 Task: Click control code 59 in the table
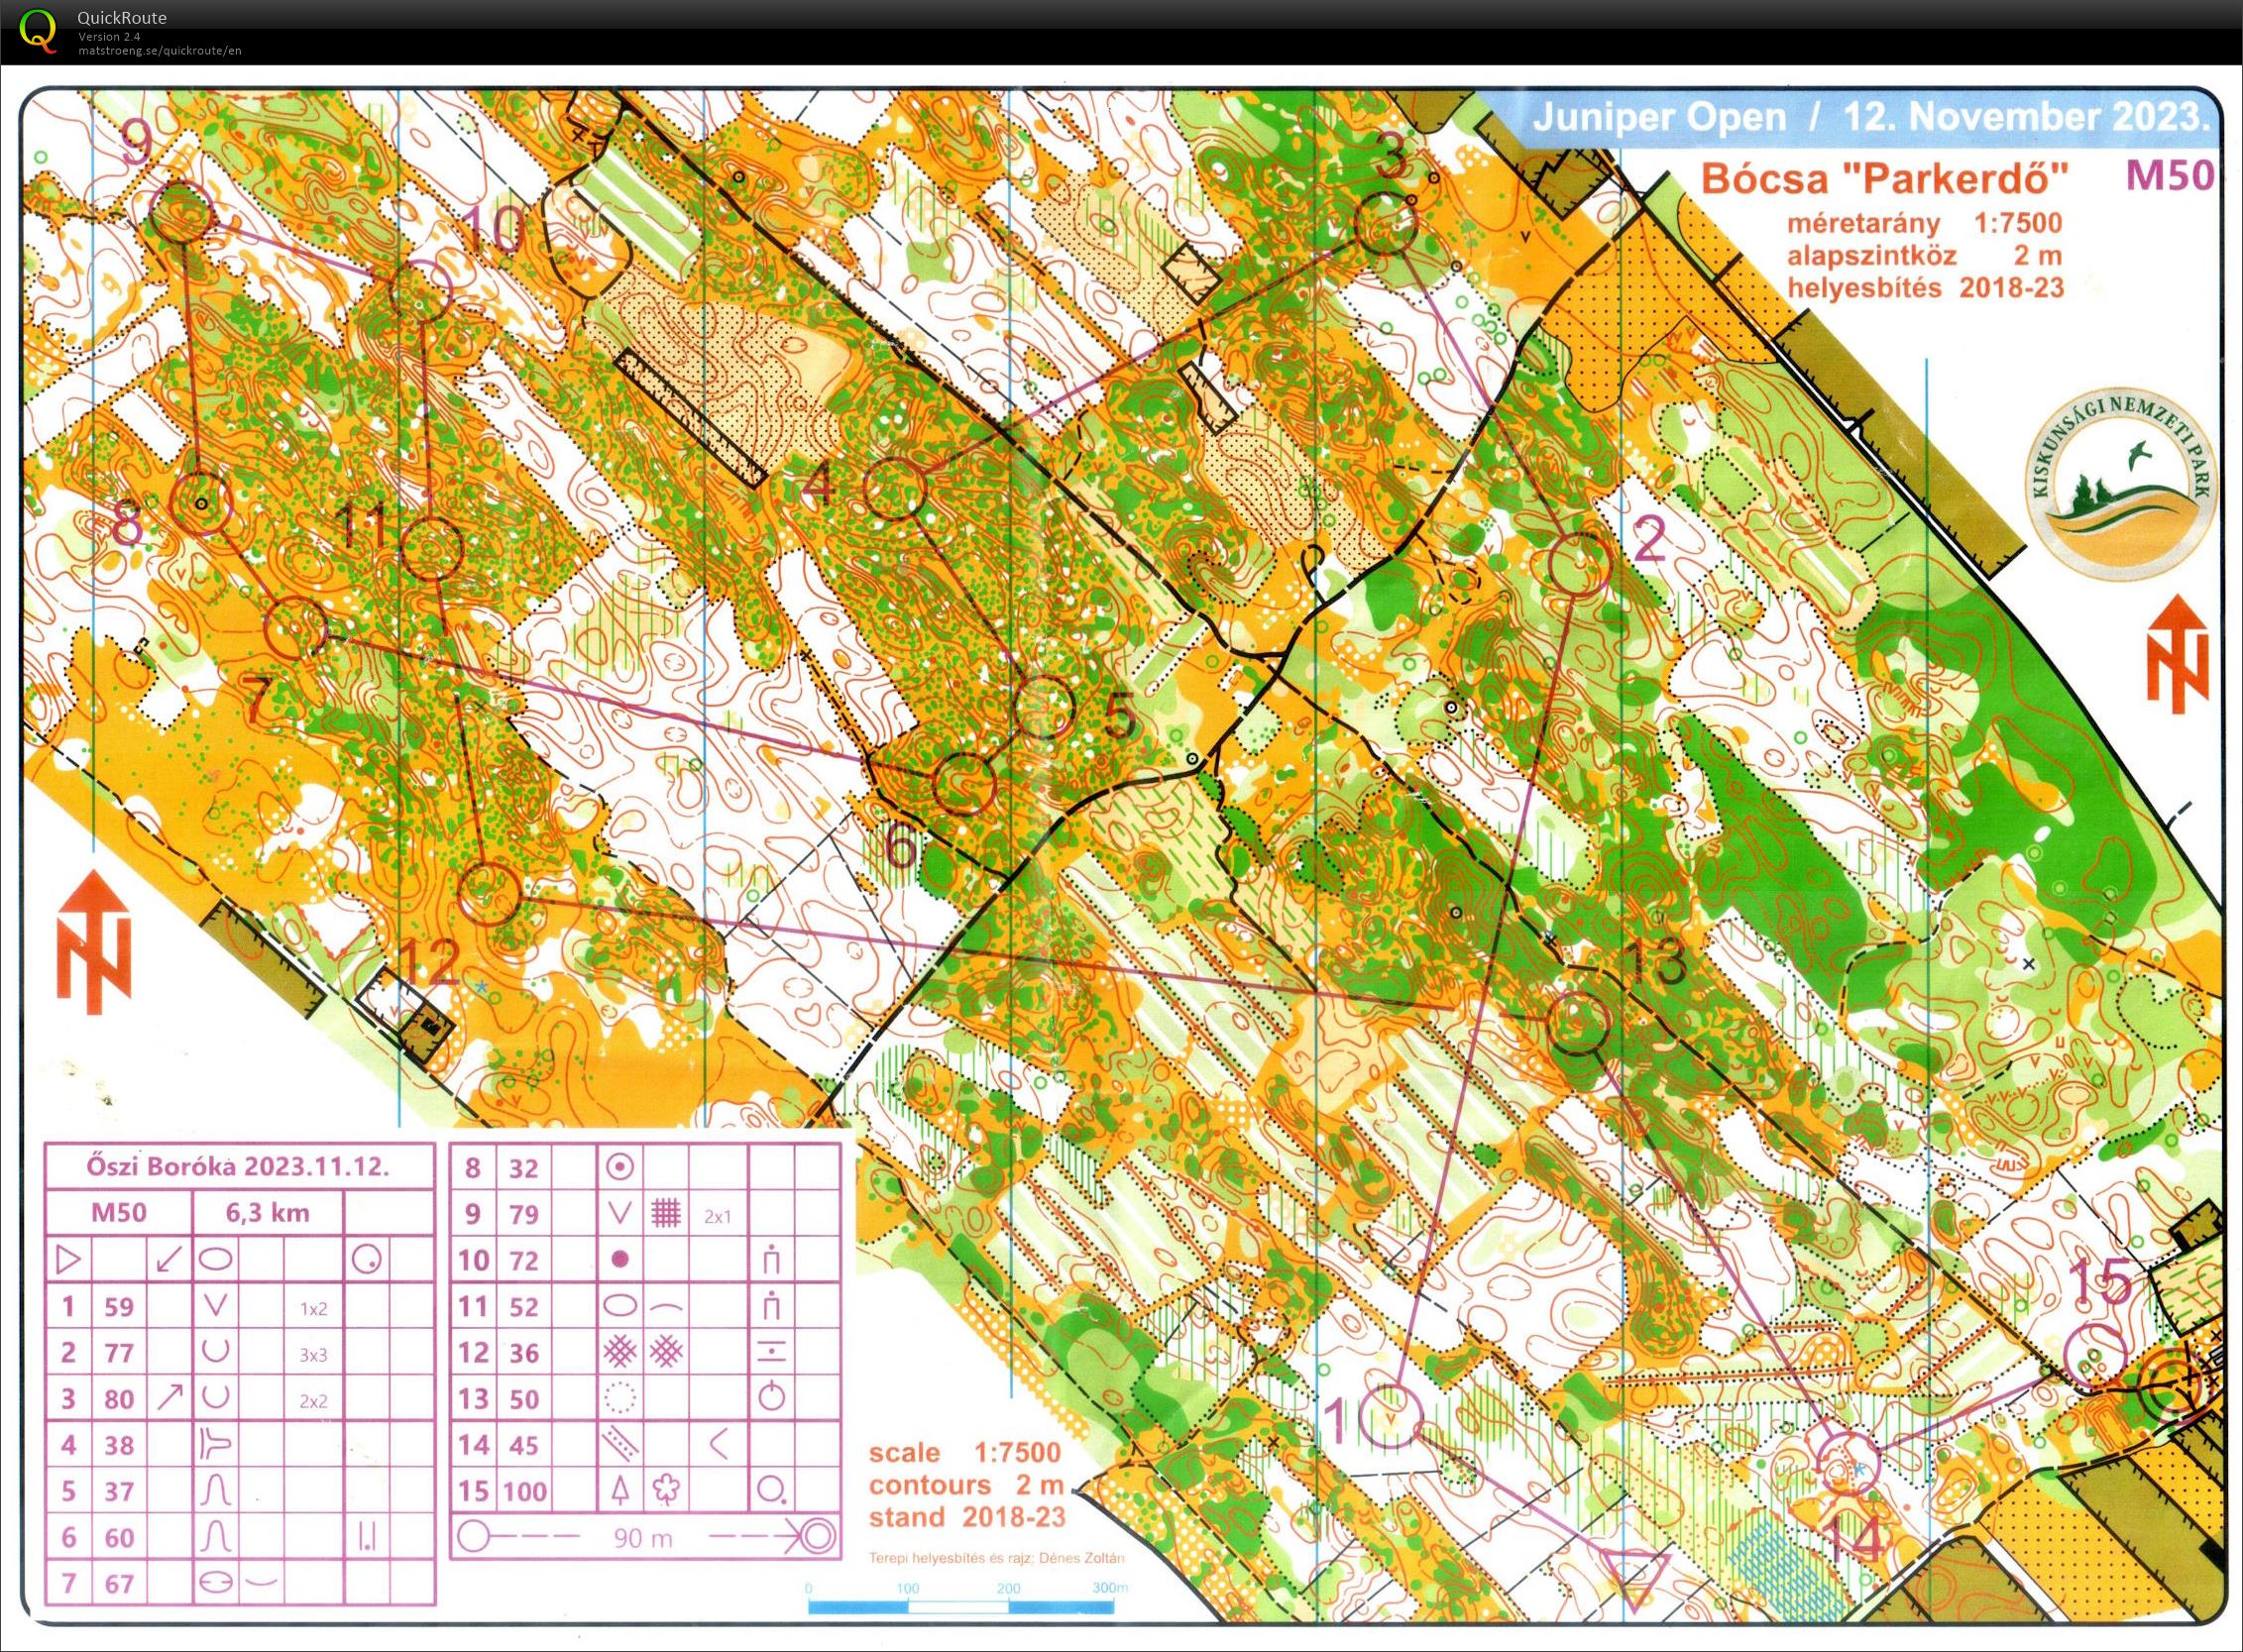click(119, 1306)
